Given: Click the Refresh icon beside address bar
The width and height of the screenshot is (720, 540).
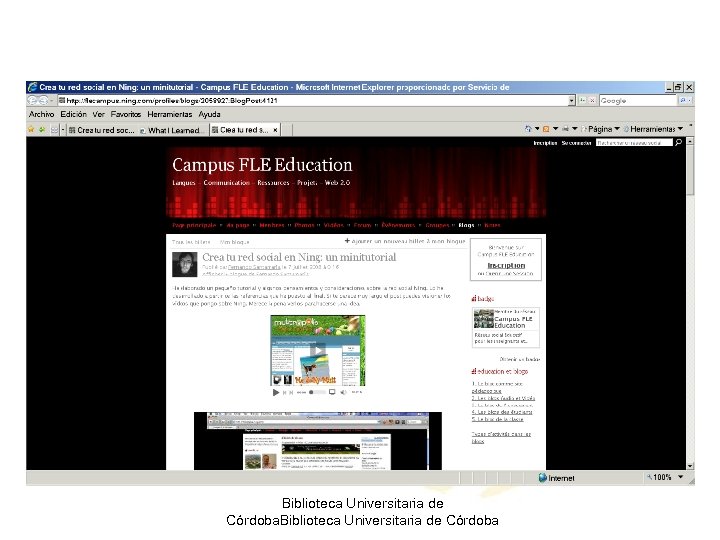Looking at the screenshot, I should [582, 100].
